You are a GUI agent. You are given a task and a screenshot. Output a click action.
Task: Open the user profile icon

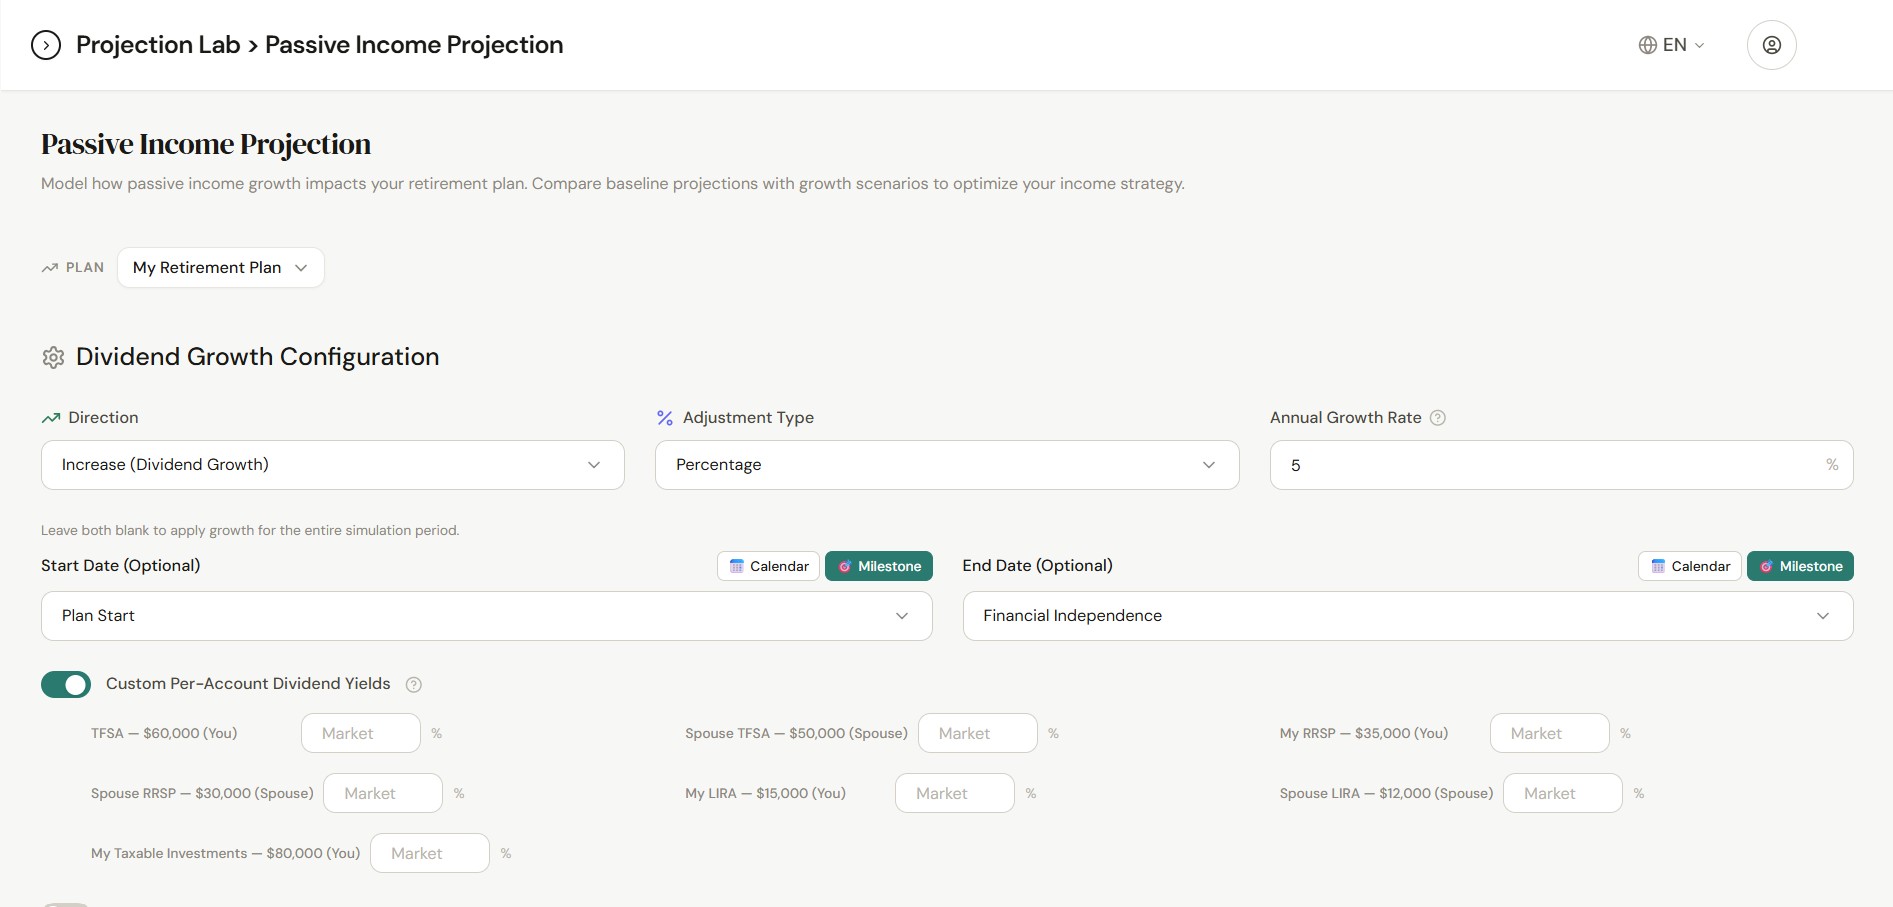[x=1771, y=45]
